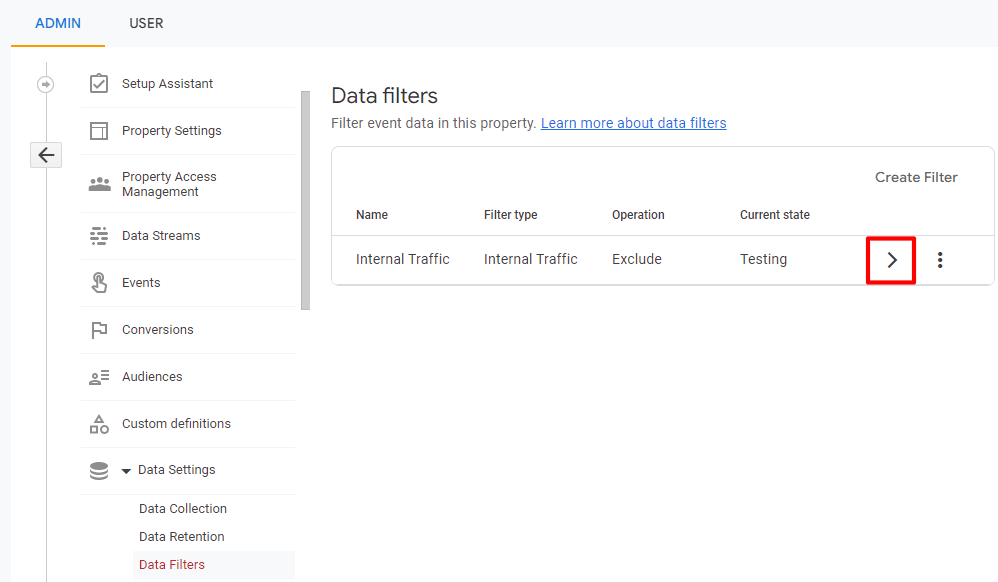Click the Property Settings icon

[x=99, y=130]
